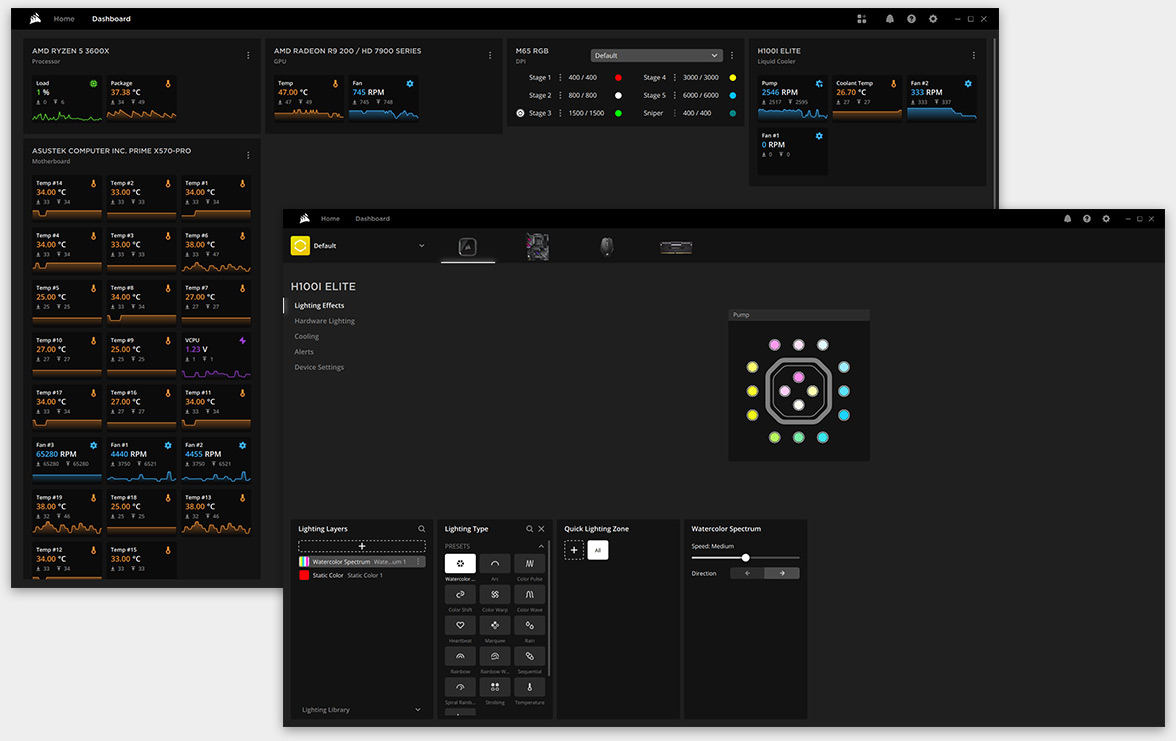The width and height of the screenshot is (1176, 741).
Task: Open Asustek motherboard card menu
Action: coord(248,155)
